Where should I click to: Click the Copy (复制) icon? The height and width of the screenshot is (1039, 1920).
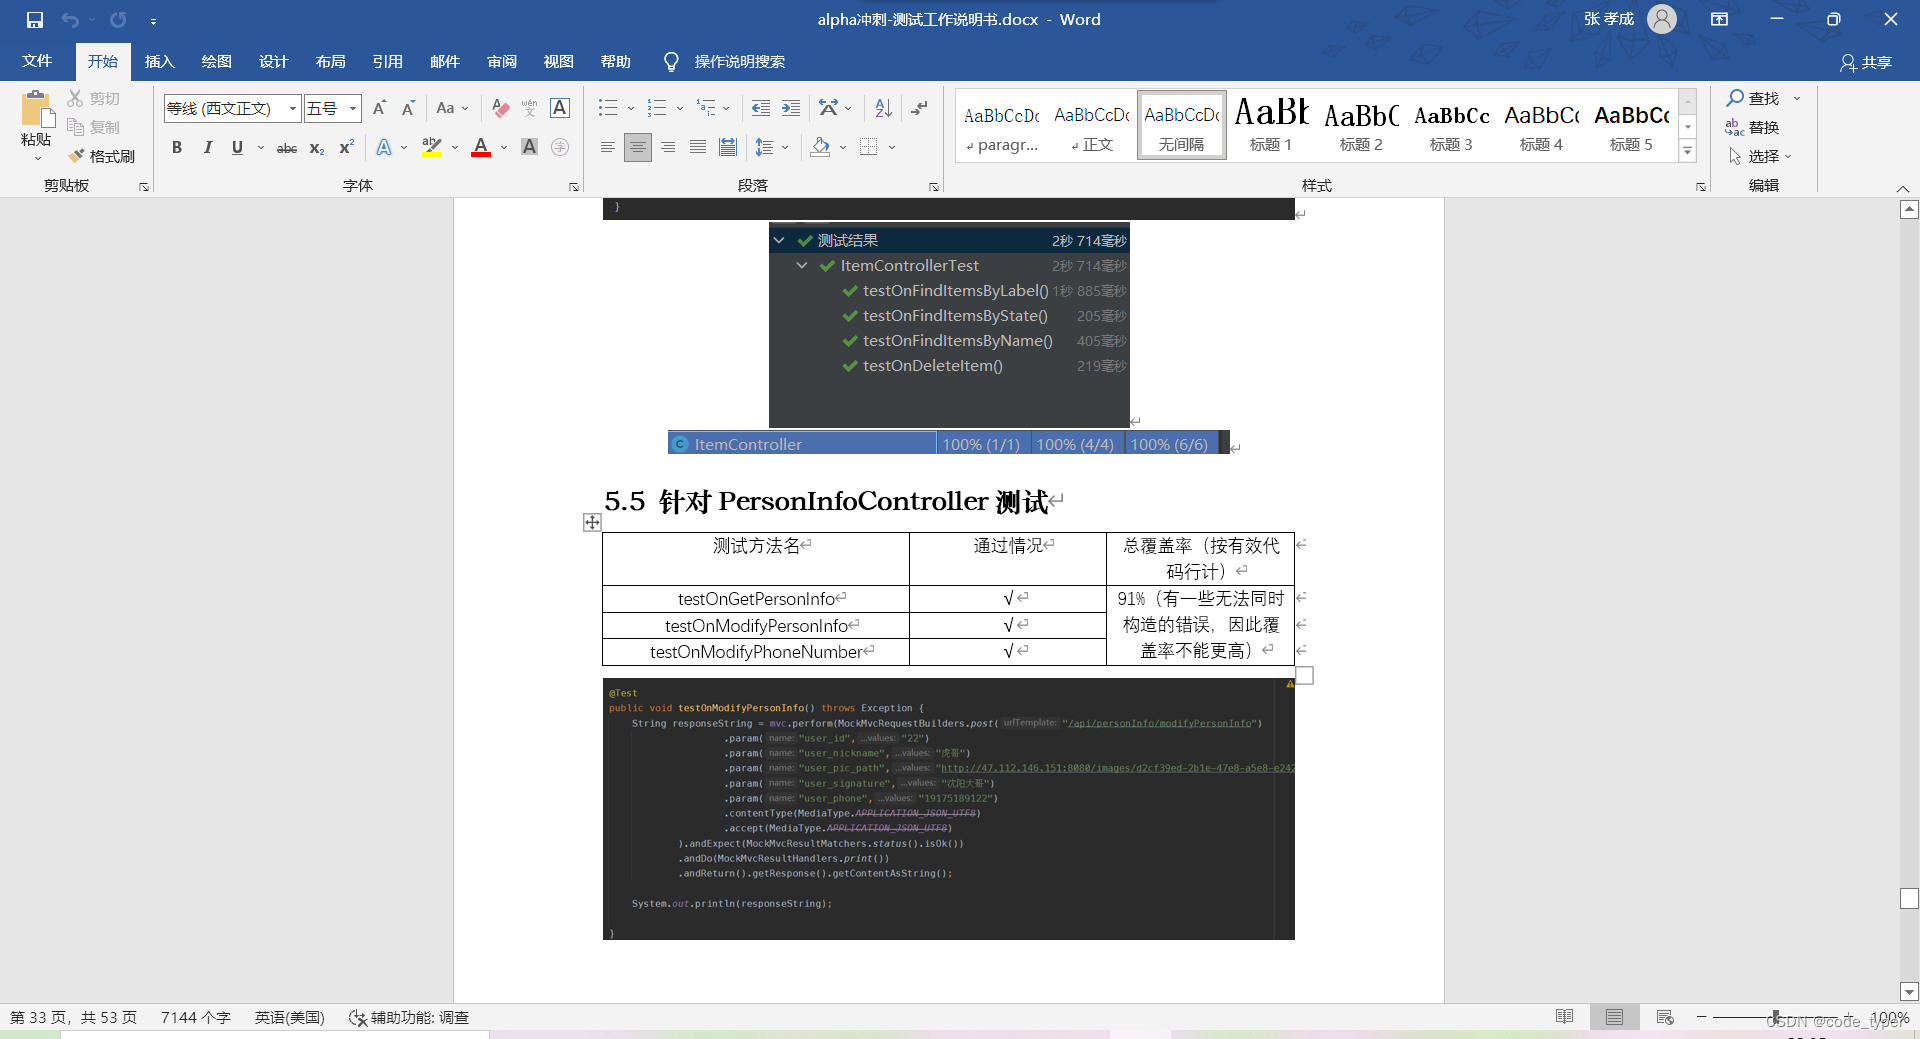point(76,127)
